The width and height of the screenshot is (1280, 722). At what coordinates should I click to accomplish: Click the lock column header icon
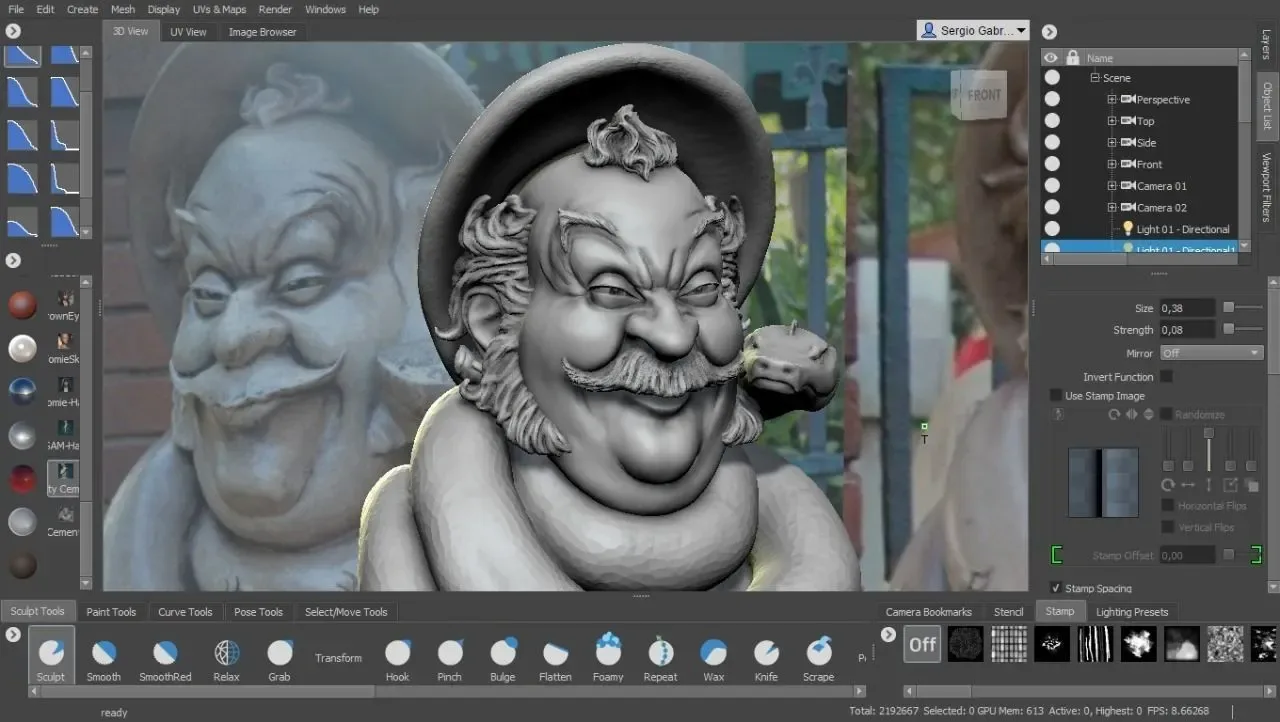pos(1073,58)
